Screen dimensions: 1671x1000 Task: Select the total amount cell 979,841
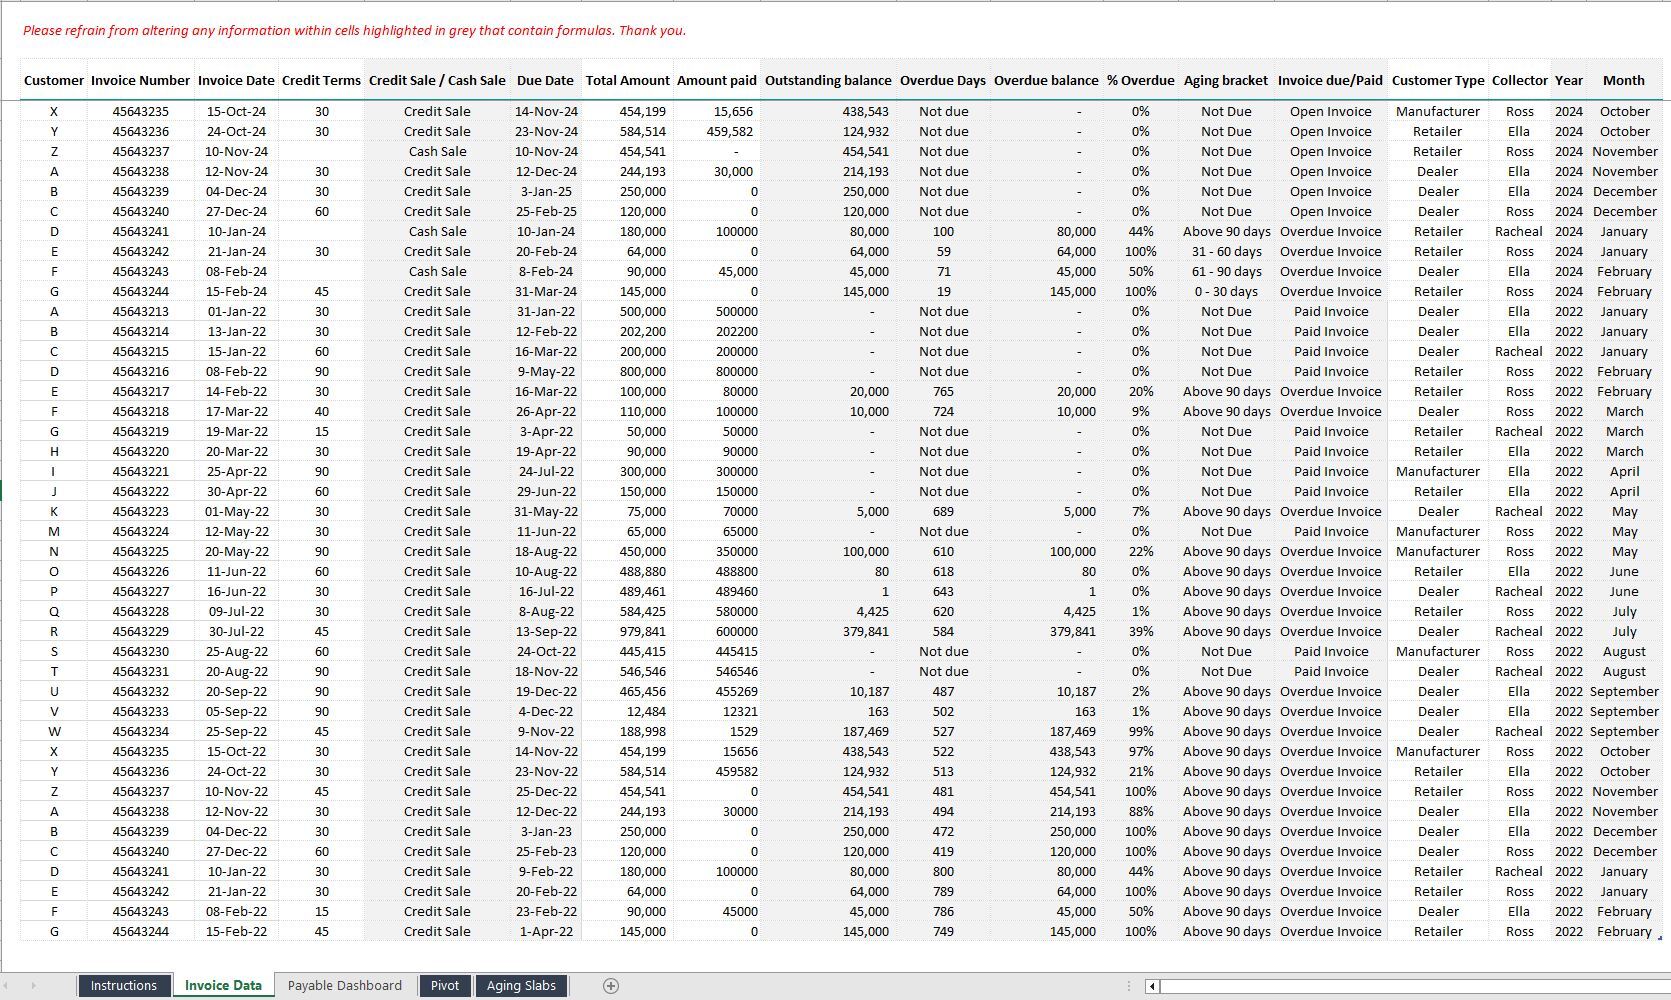[628, 631]
